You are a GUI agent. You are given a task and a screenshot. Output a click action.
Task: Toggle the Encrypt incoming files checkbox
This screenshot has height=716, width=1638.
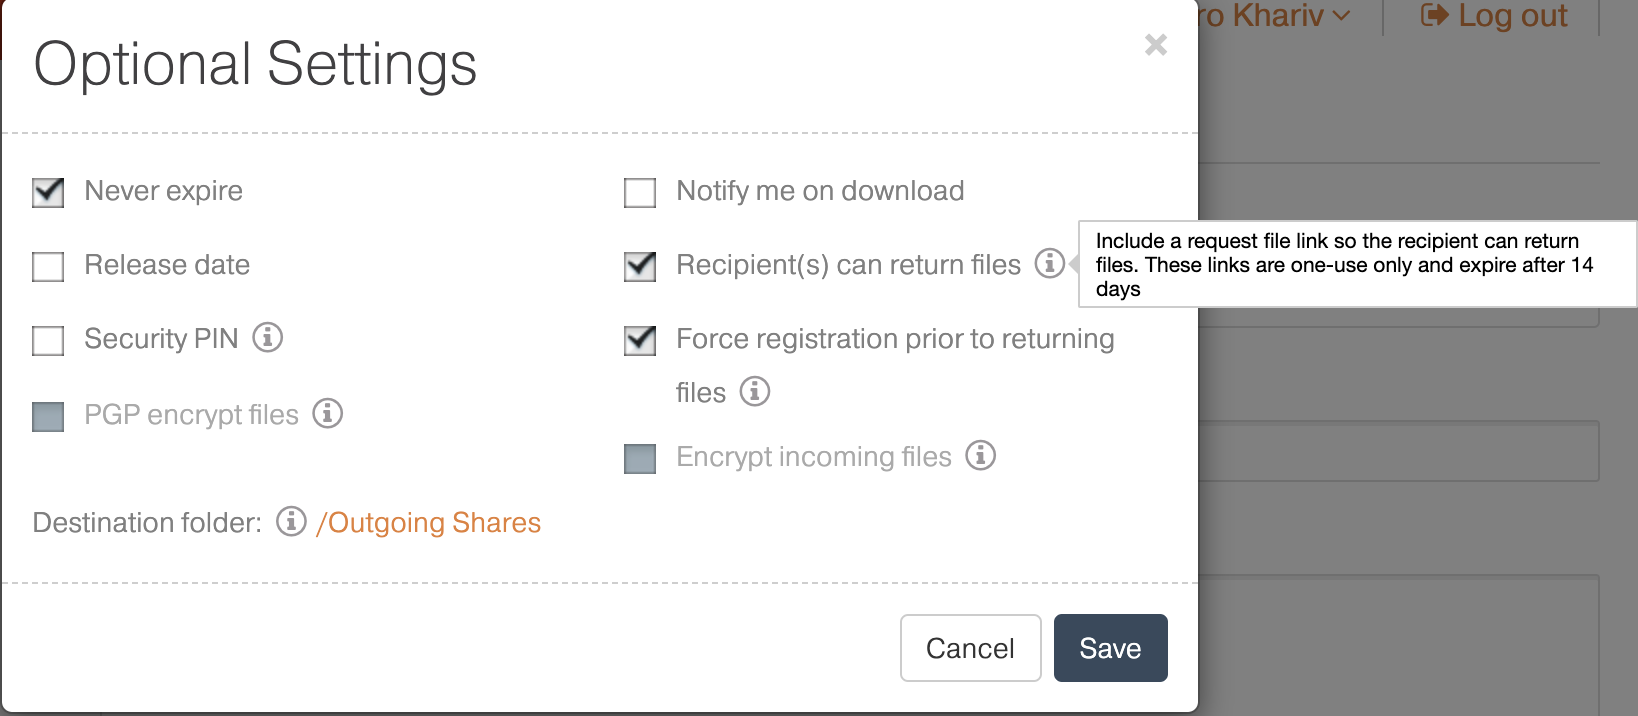coord(640,459)
